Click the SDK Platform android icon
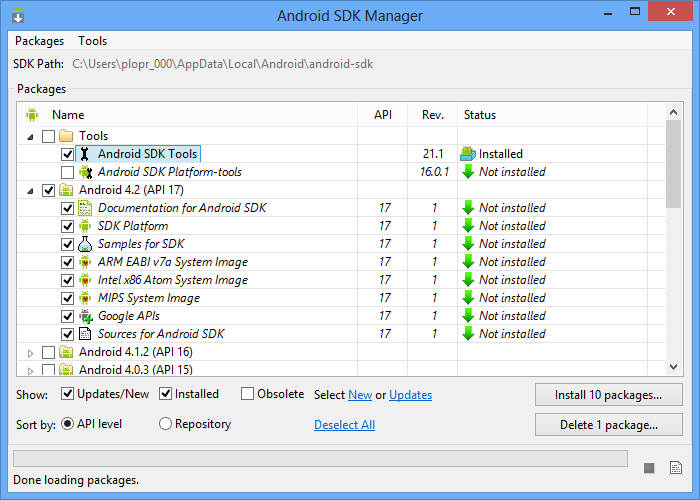 coord(85,226)
